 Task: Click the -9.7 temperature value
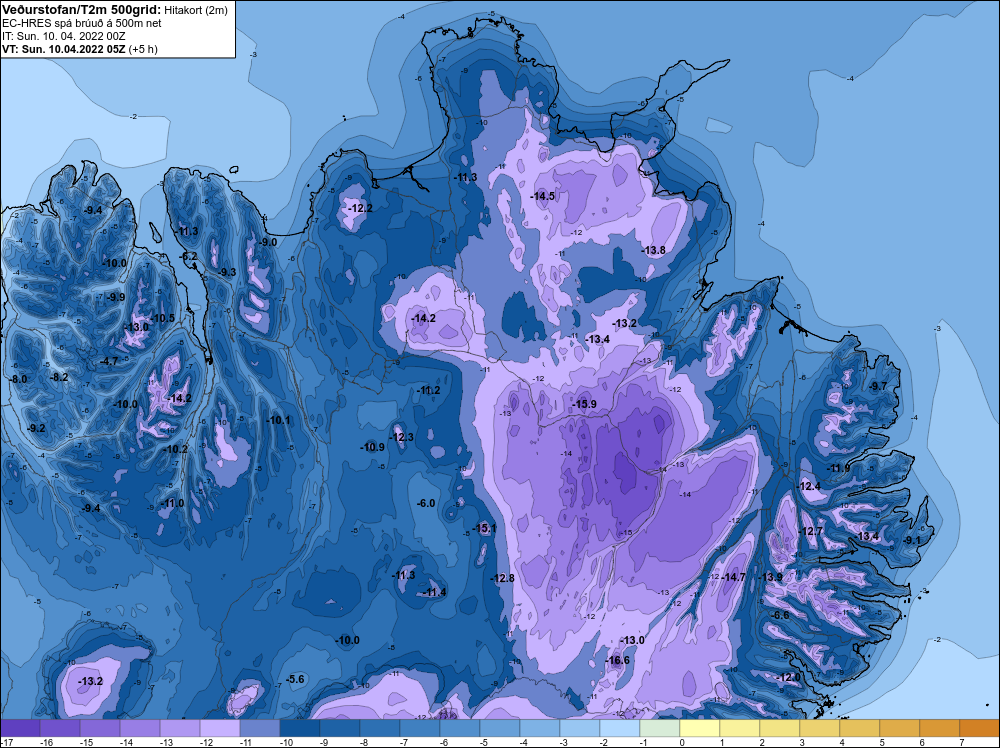(x=878, y=386)
